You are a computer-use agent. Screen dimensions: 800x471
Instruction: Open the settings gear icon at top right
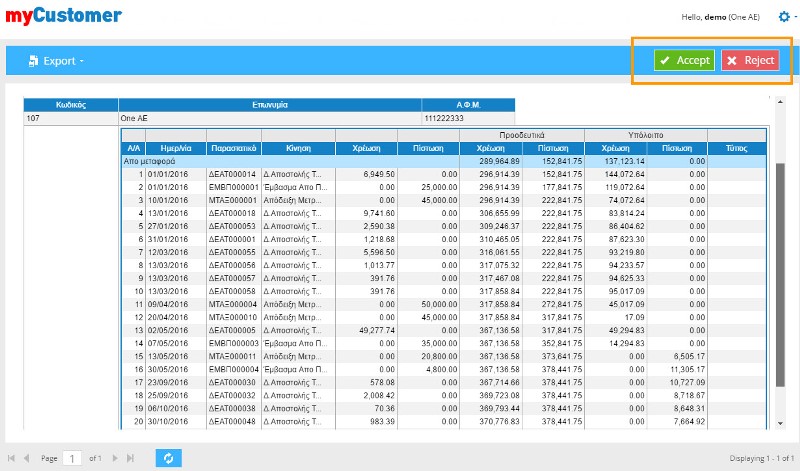783,17
